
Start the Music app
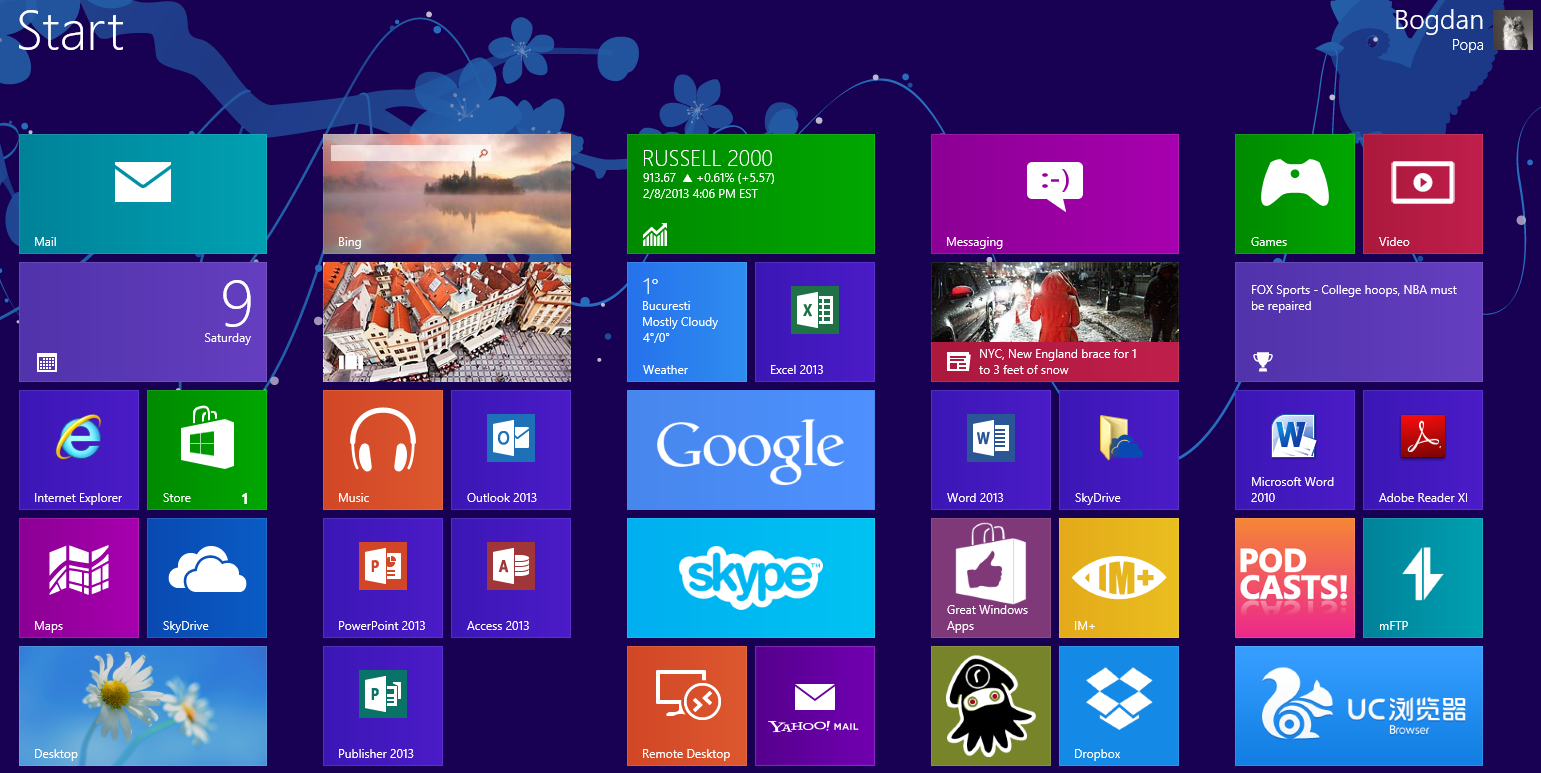pos(383,449)
